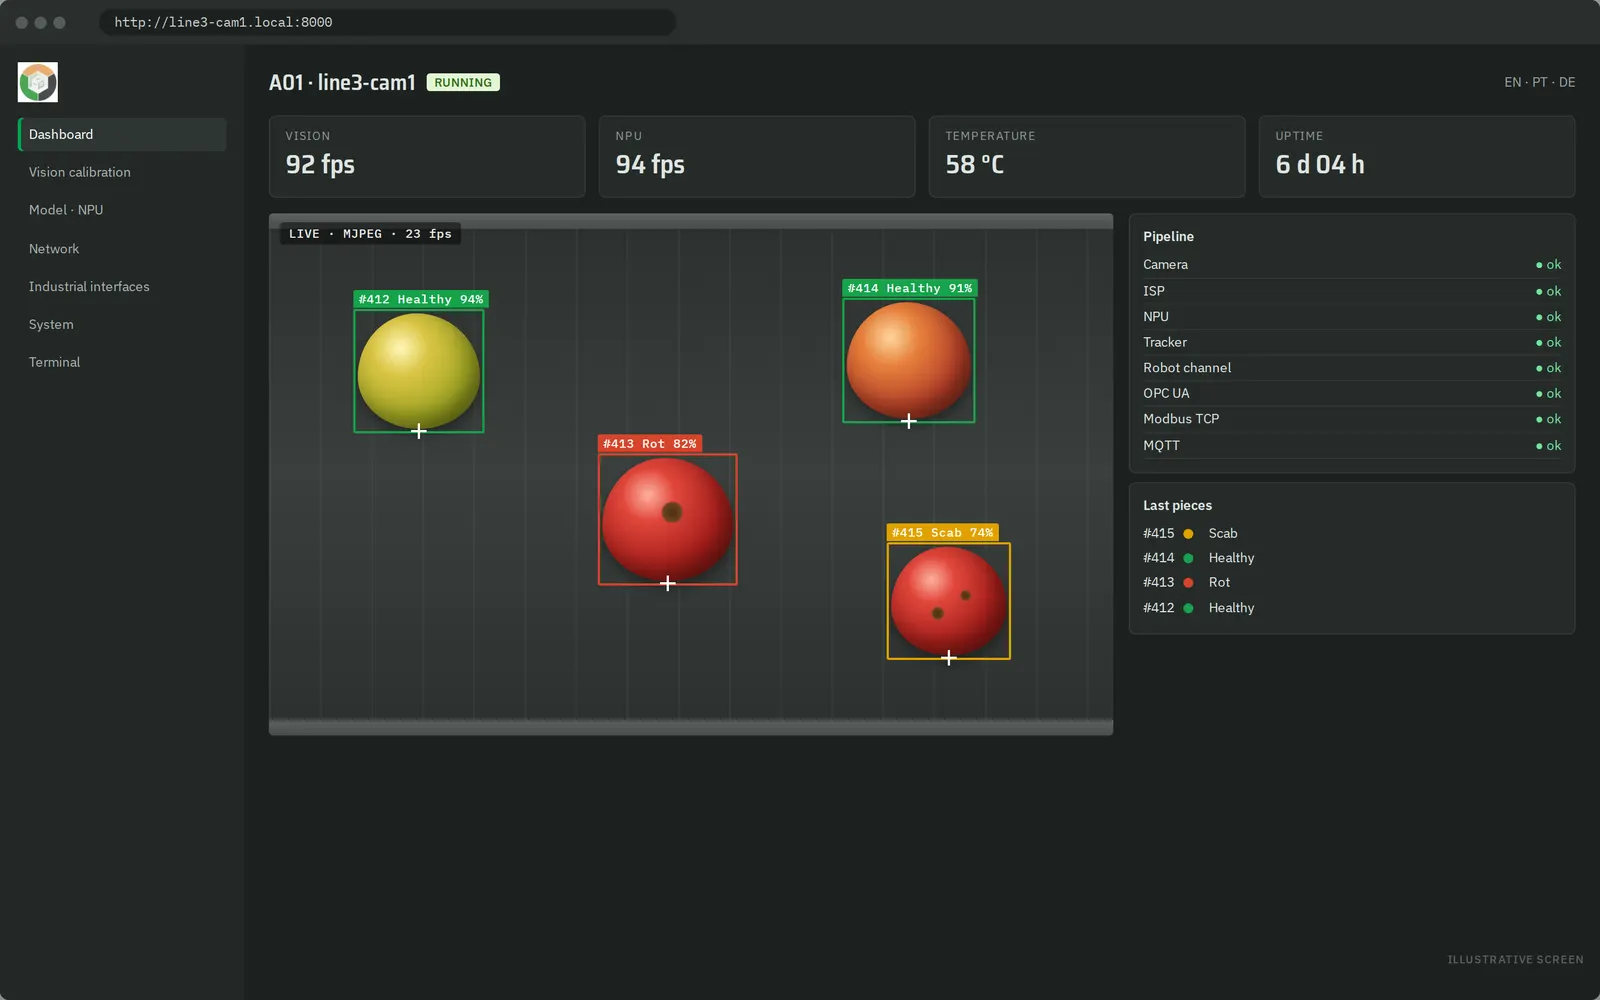1600x1000 pixels.
Task: Select piece #414 Healthy in Last pieces
Action: [1352, 558]
